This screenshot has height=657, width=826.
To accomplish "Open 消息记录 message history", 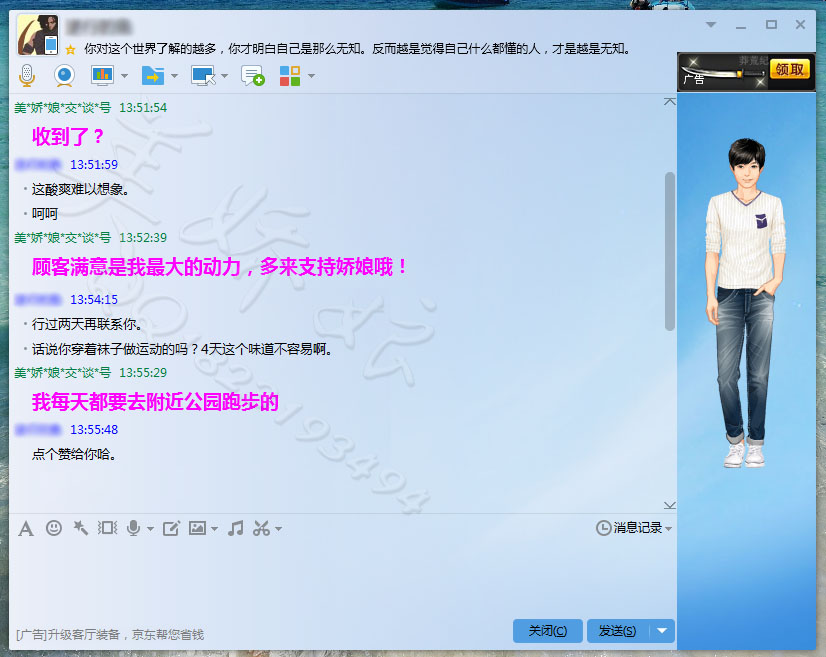I will 634,528.
